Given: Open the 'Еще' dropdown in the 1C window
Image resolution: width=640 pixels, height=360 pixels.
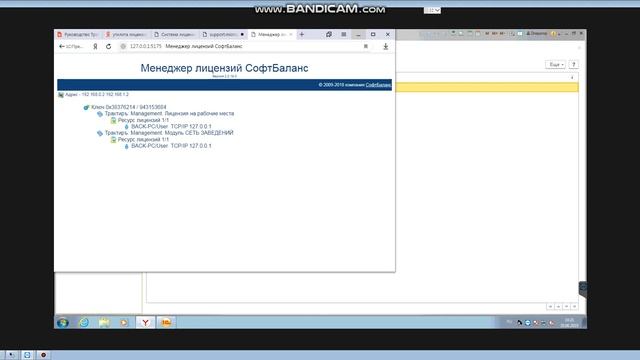Looking at the screenshot, I should 556,64.
